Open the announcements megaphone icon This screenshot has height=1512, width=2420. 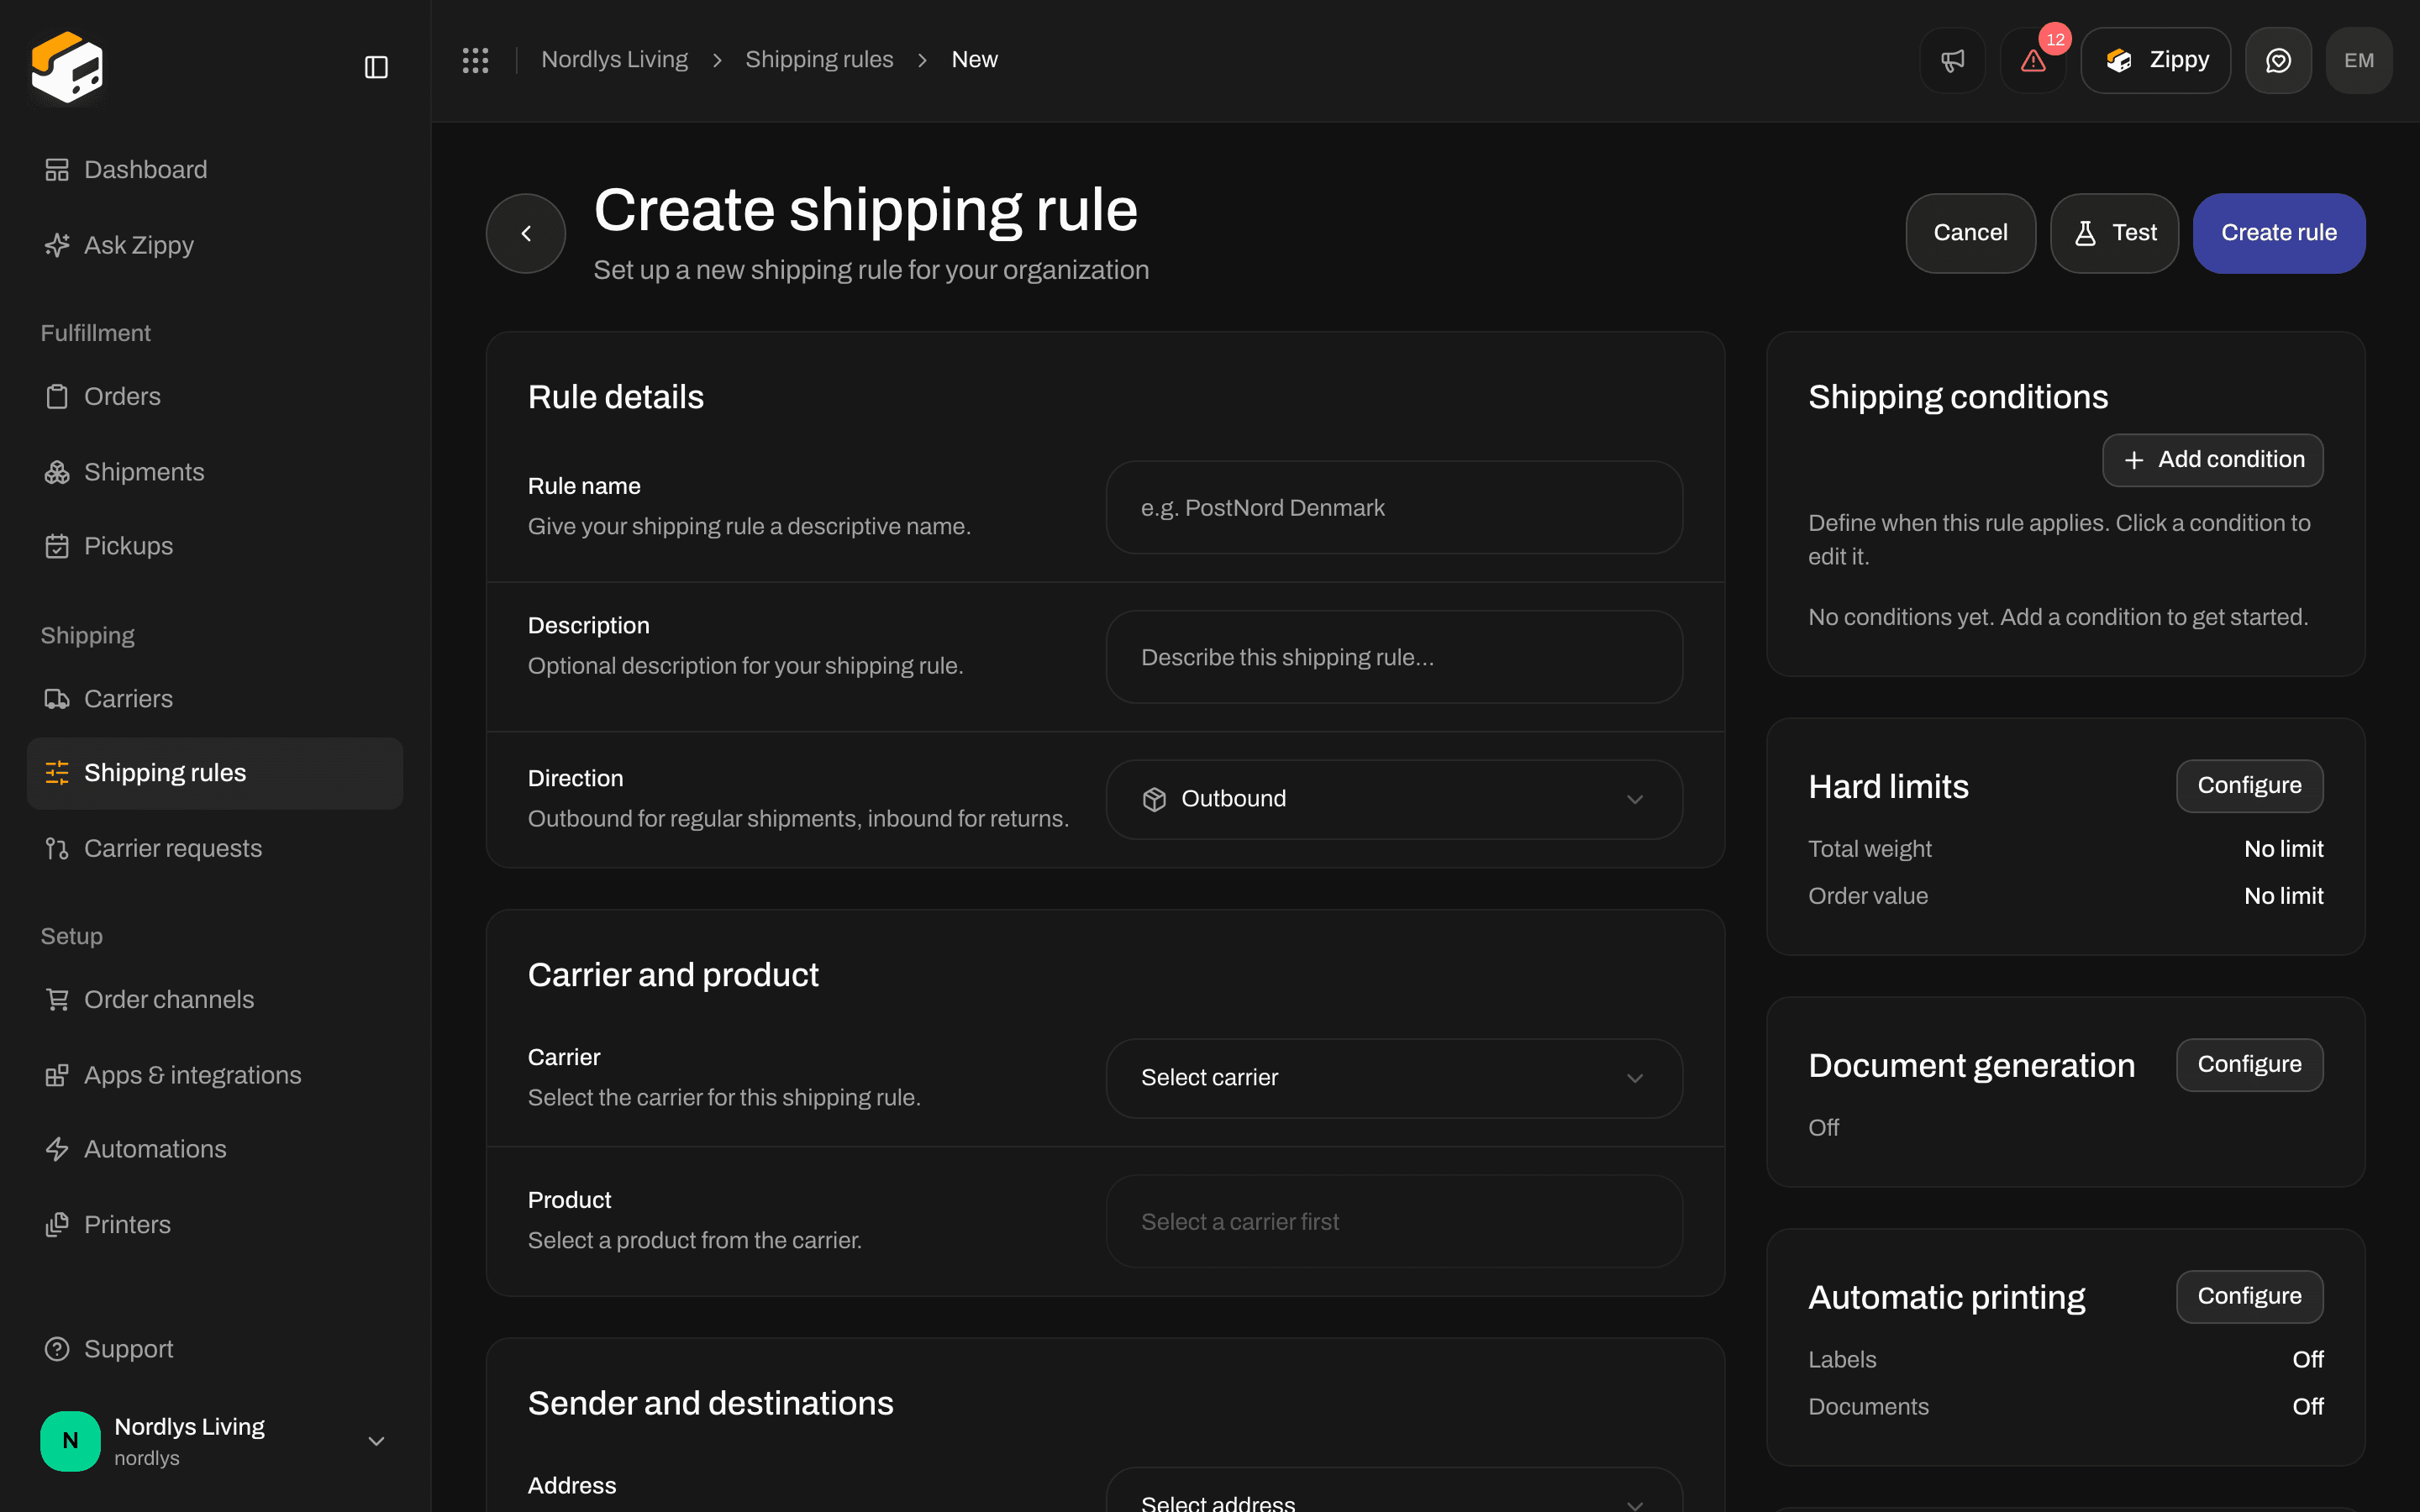coord(1952,60)
